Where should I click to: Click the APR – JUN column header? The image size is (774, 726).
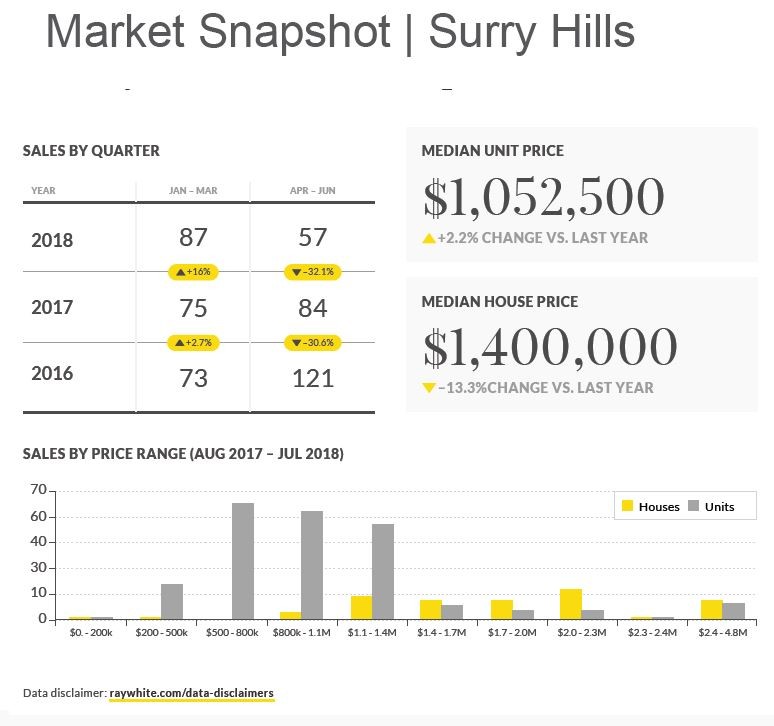[x=312, y=190]
